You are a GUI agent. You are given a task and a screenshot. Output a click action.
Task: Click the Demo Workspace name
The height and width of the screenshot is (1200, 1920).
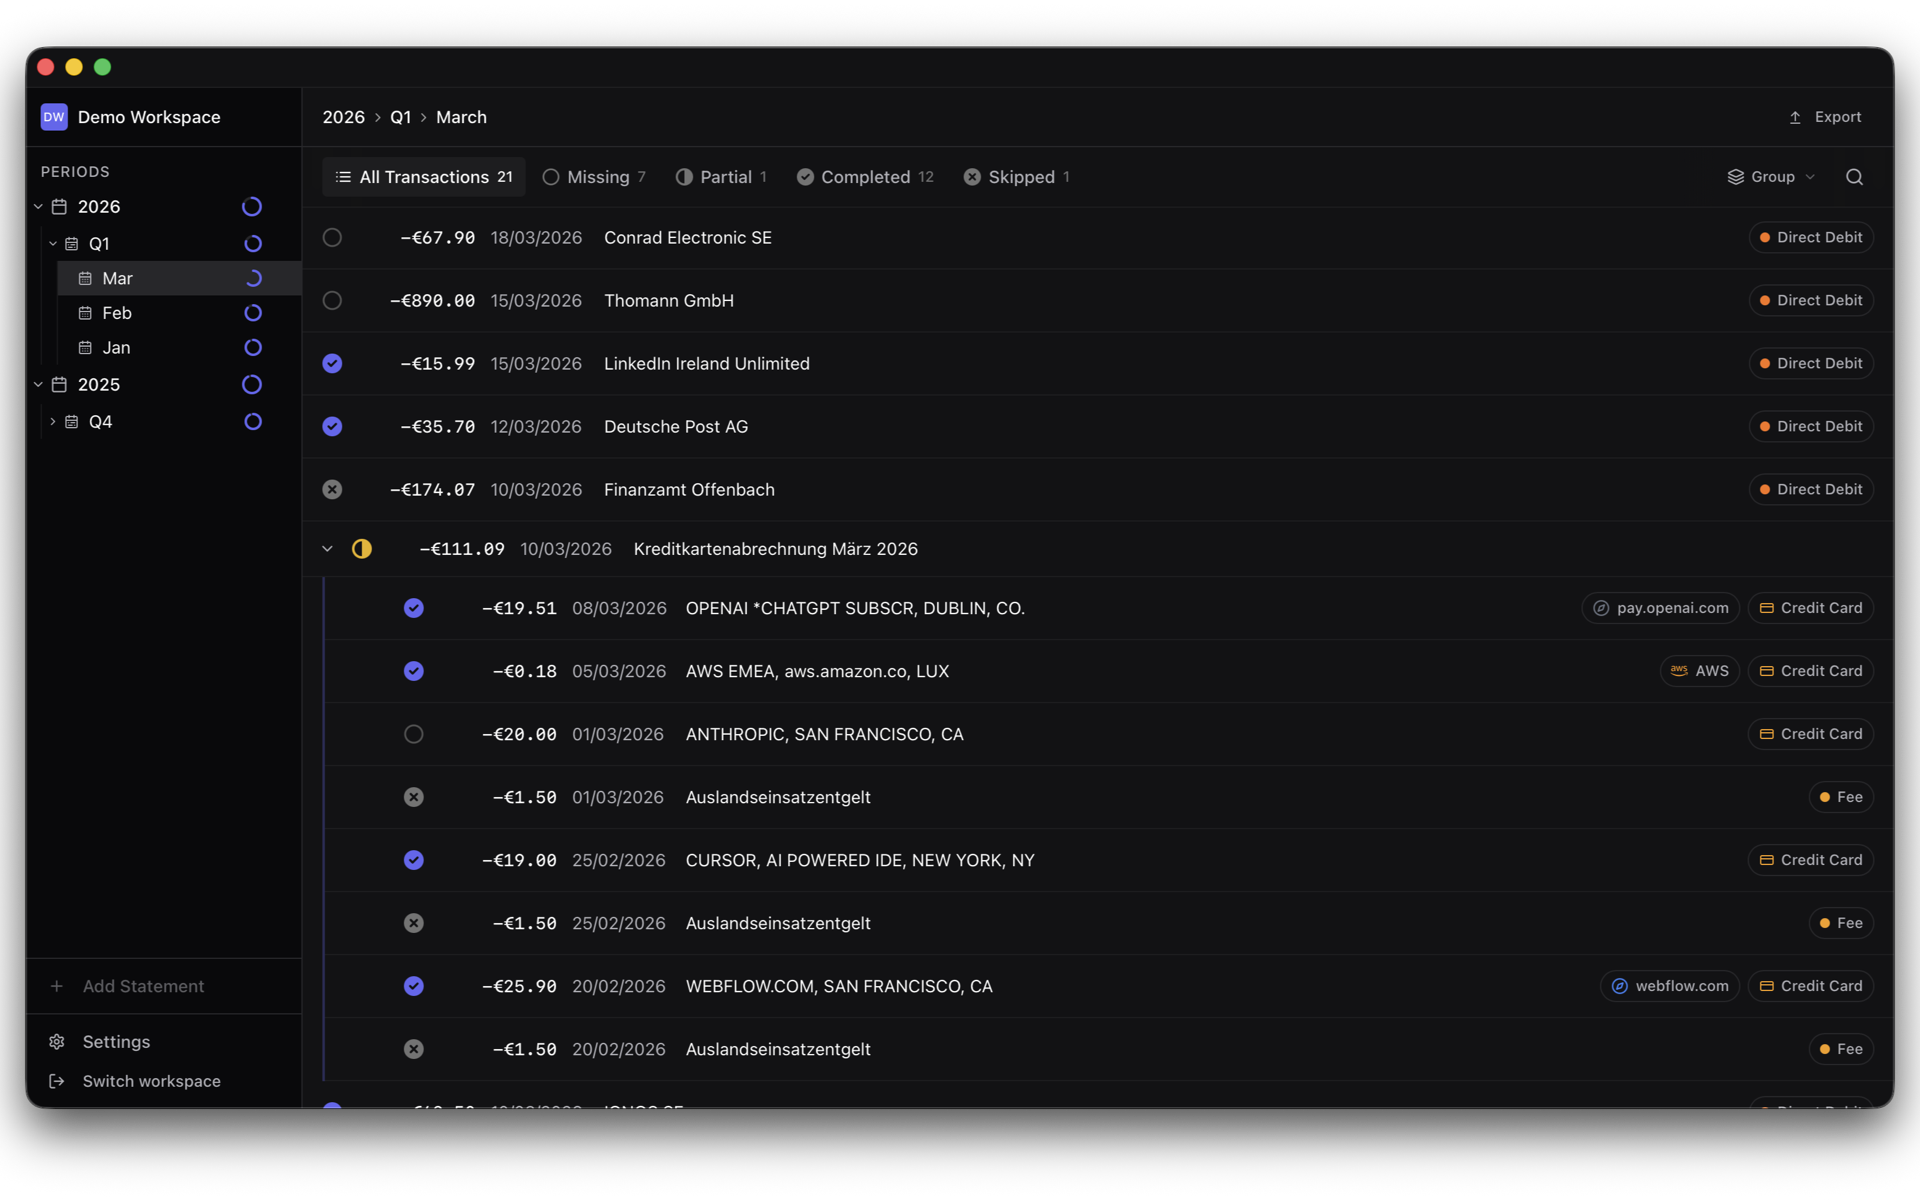tap(149, 117)
